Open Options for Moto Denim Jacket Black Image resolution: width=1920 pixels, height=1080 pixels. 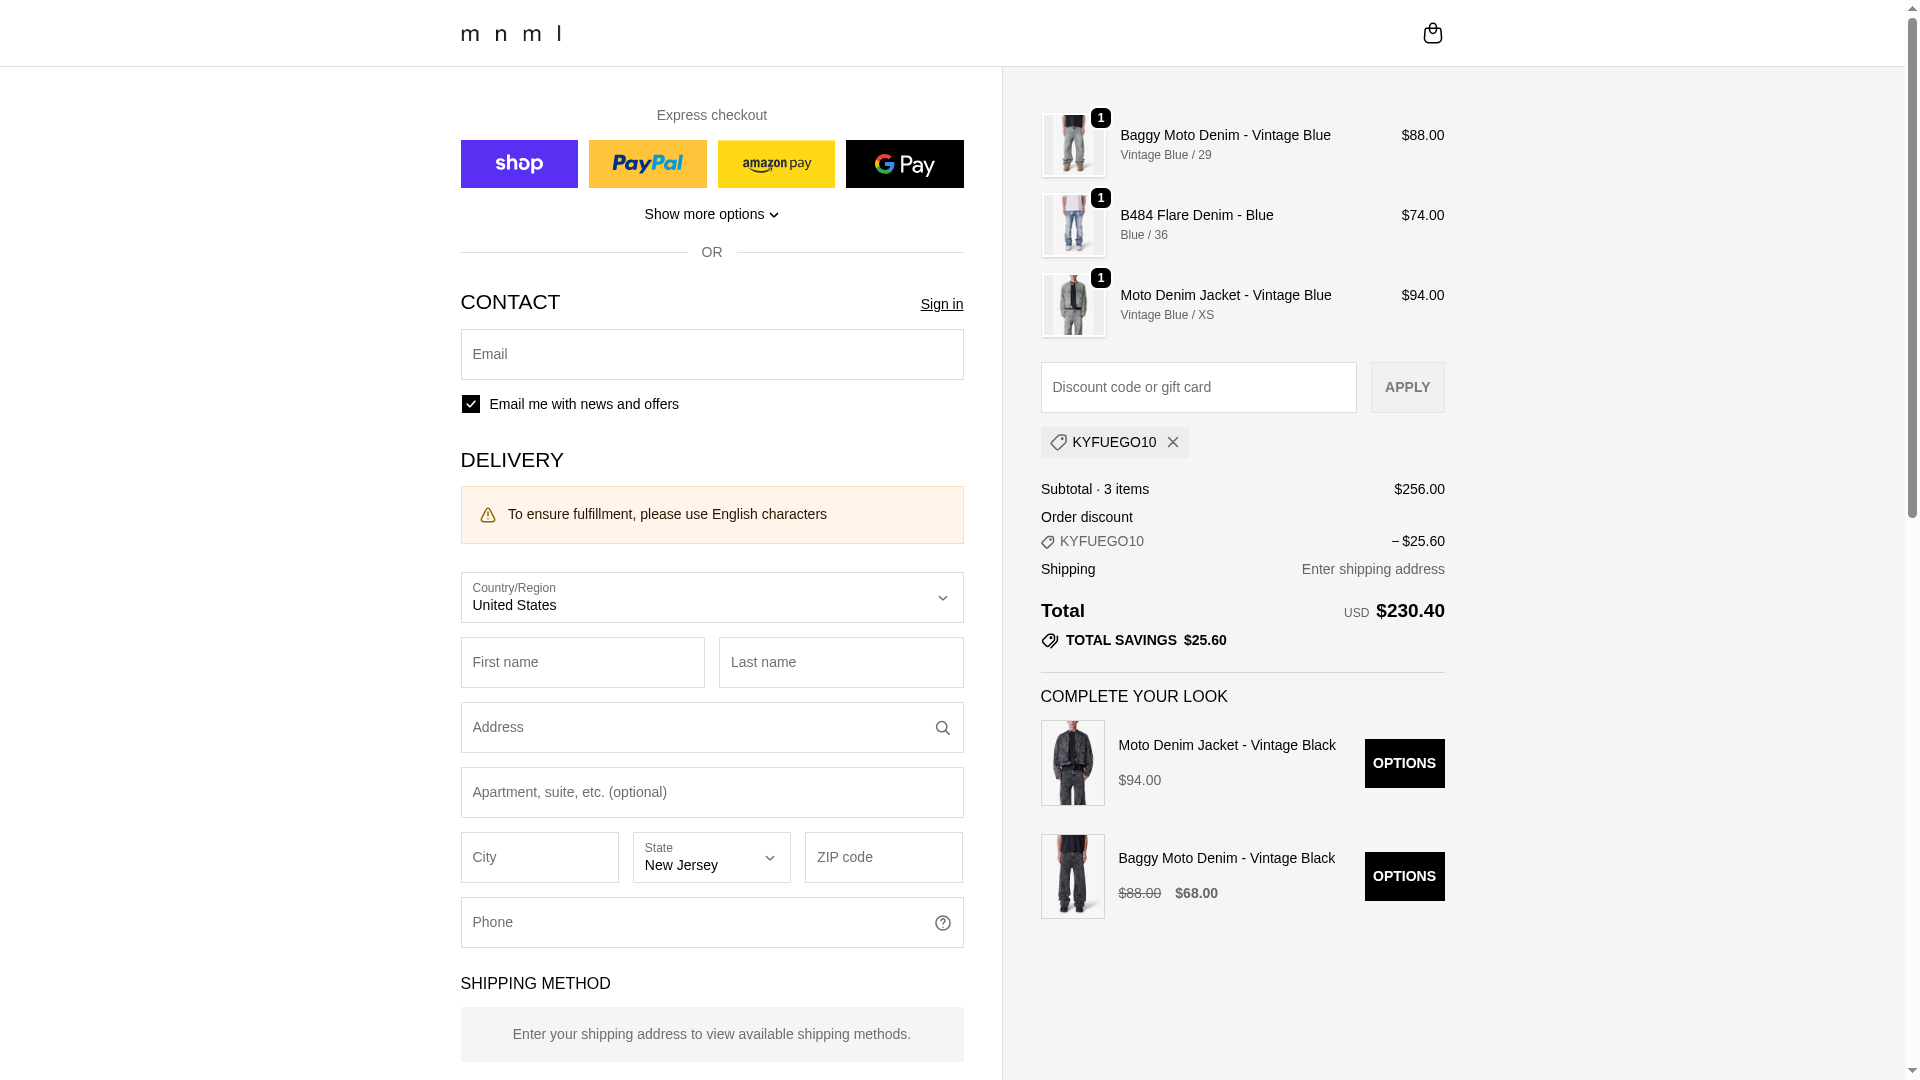(1404, 763)
